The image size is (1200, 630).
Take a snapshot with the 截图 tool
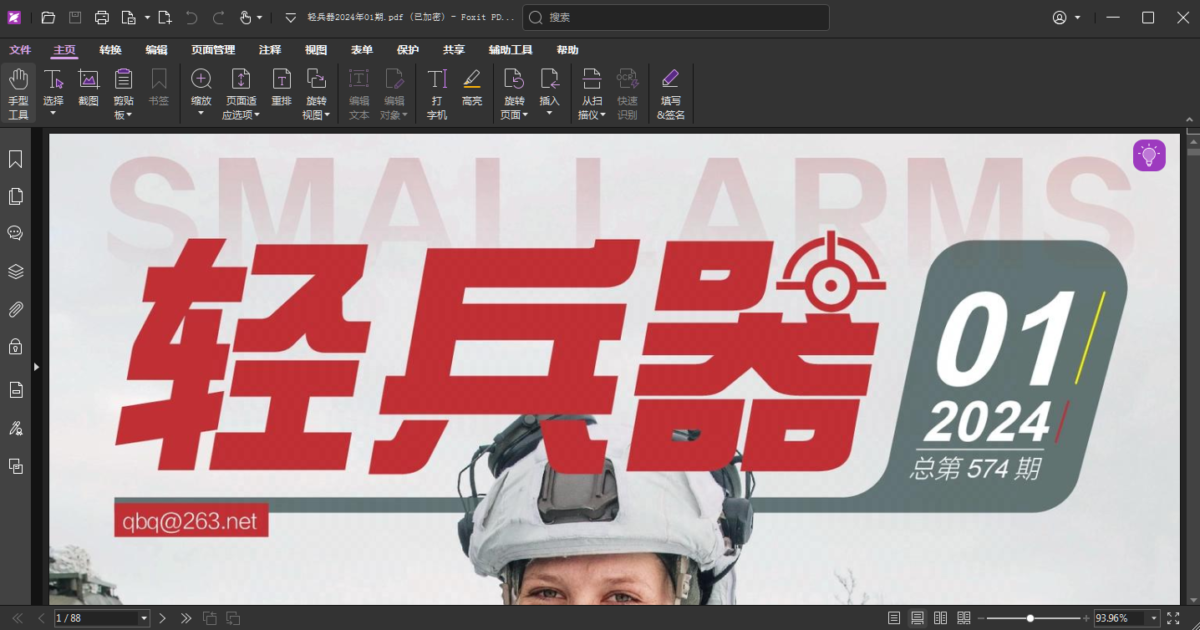tap(88, 88)
